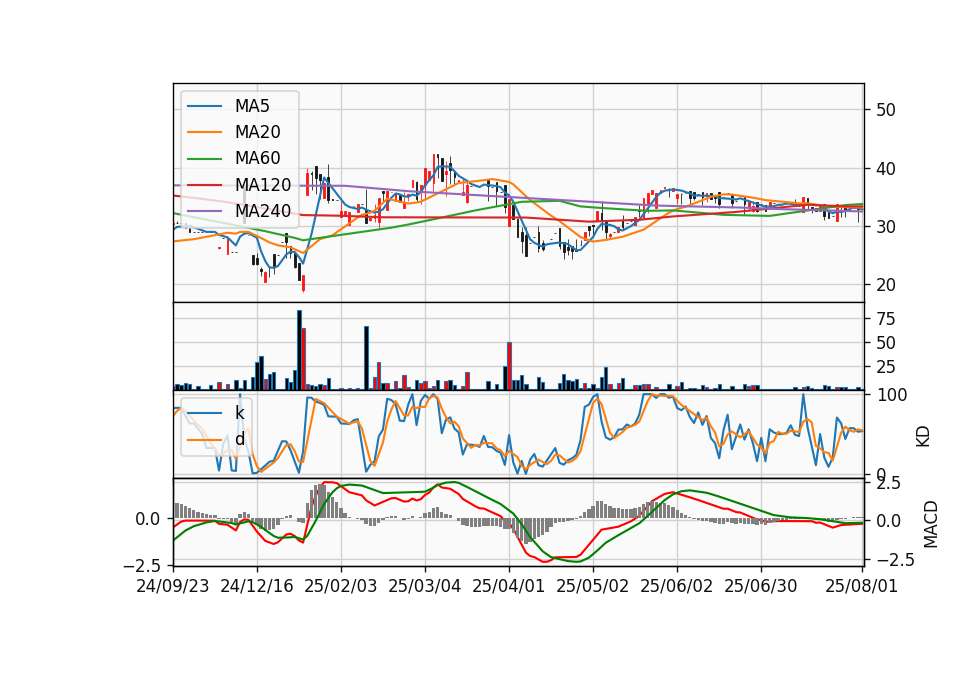Click the 25/05/02 date axis label
960x690 pixels.
(593, 586)
